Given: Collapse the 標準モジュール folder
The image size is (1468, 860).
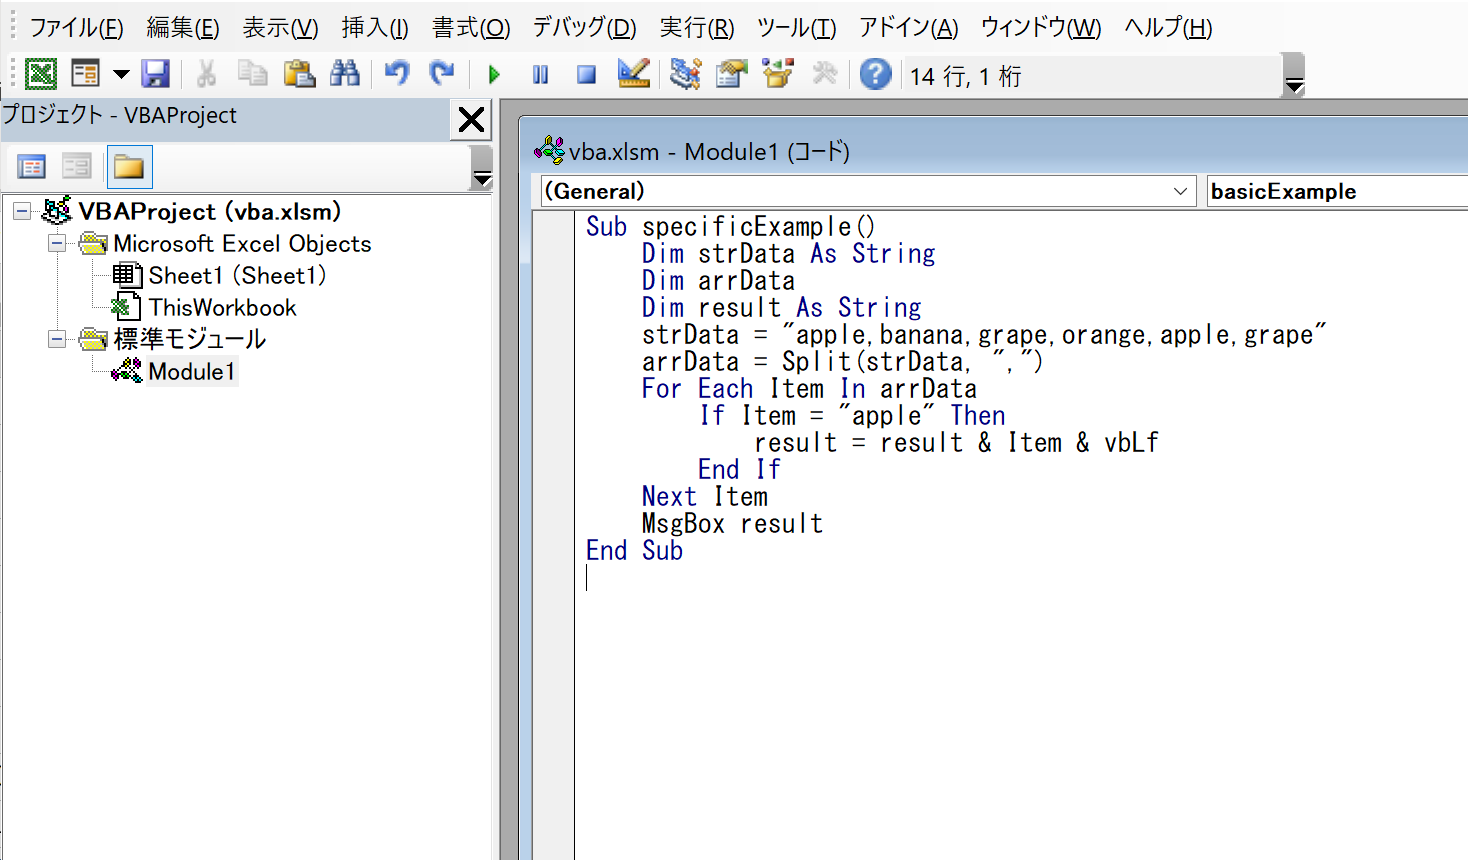Looking at the screenshot, I should (57, 339).
